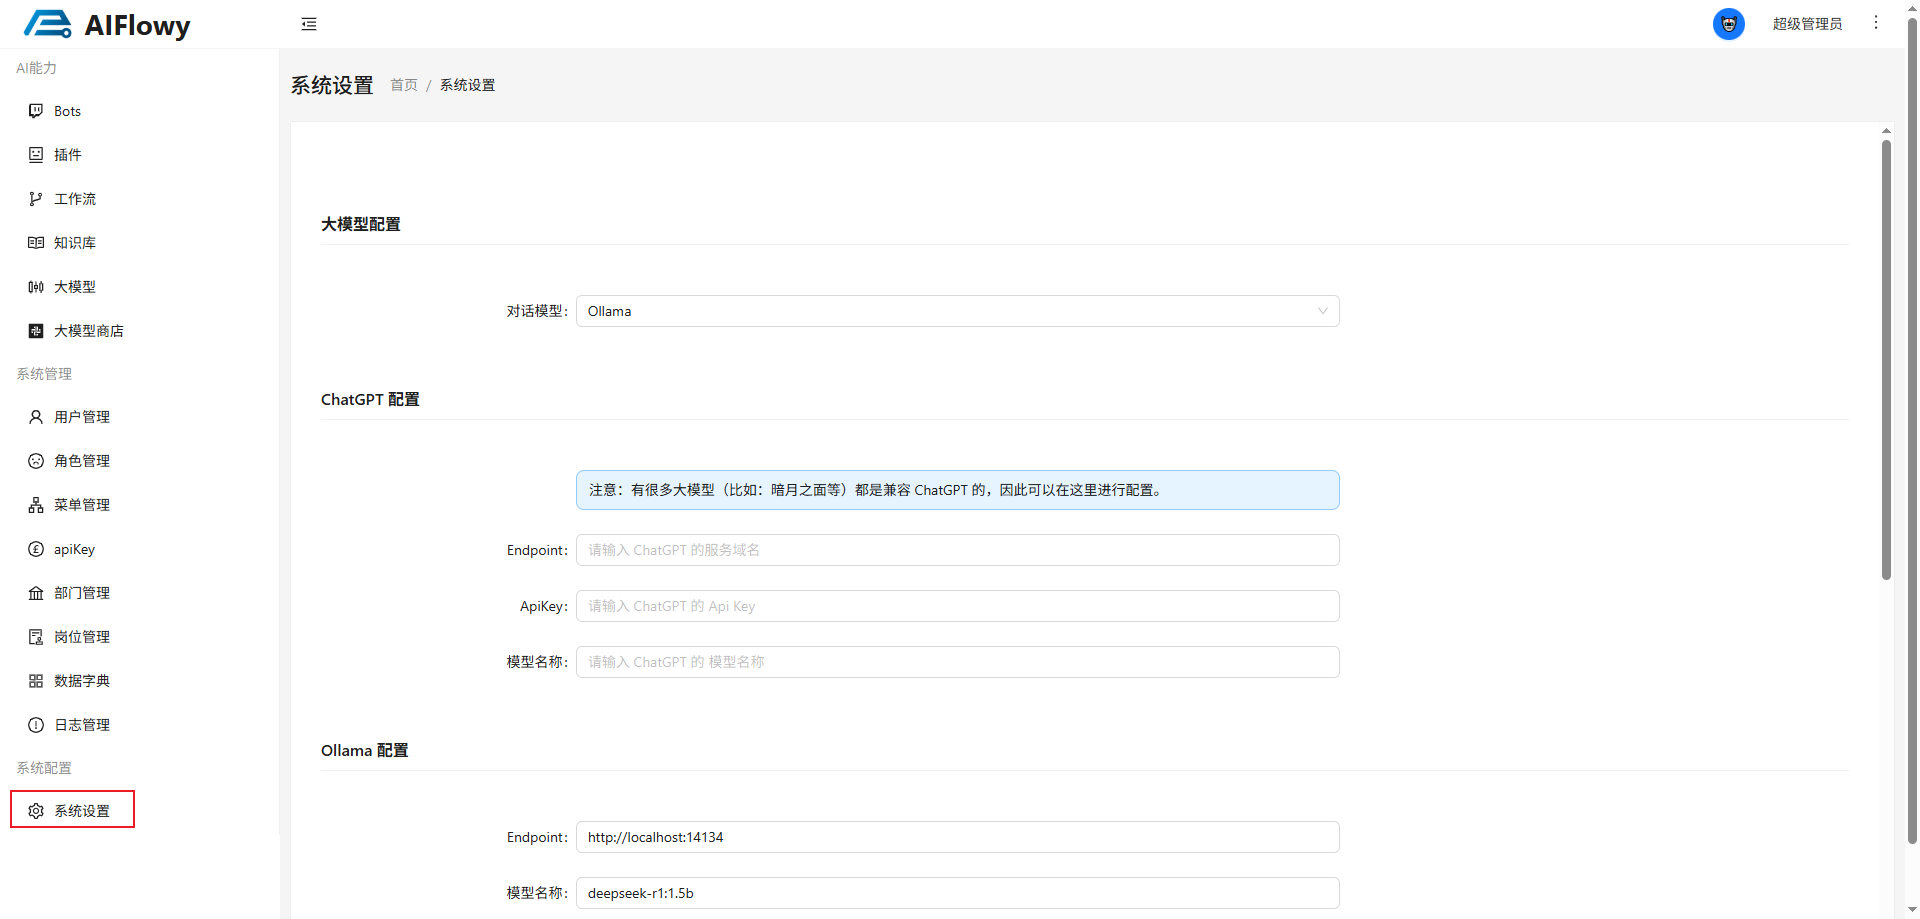Open the apiKey management section
The height and width of the screenshot is (919, 1920).
[74, 548]
